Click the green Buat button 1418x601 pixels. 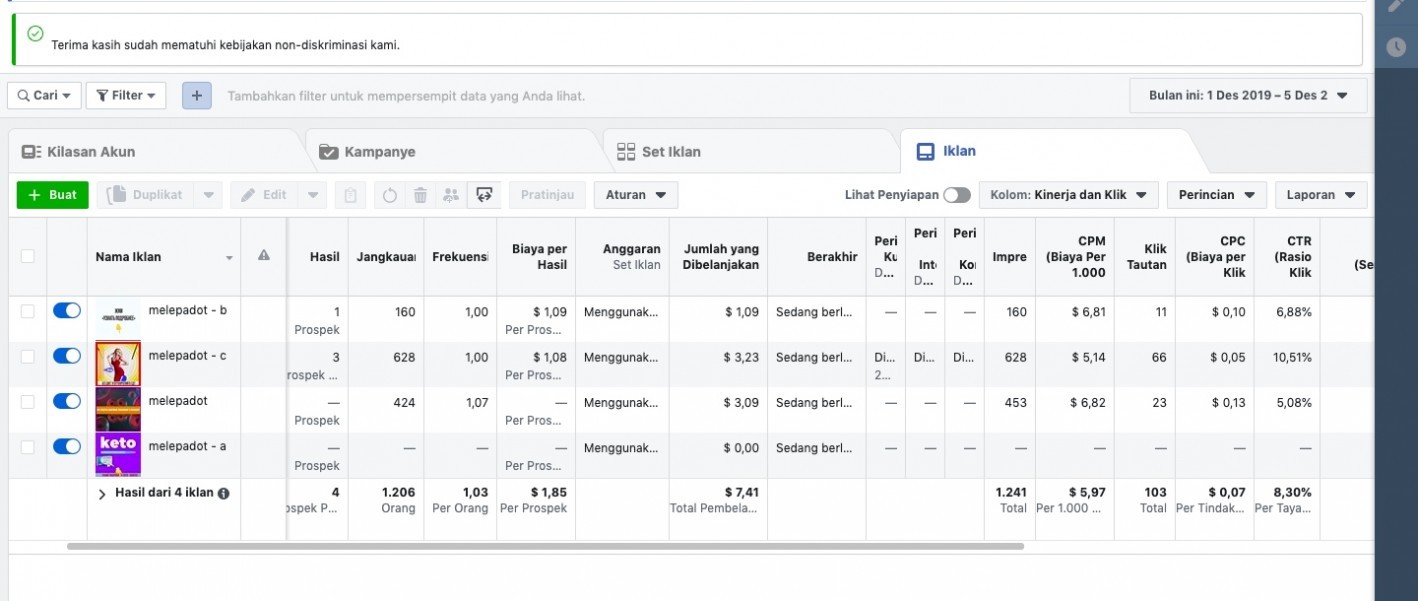pyautogui.click(x=53, y=195)
